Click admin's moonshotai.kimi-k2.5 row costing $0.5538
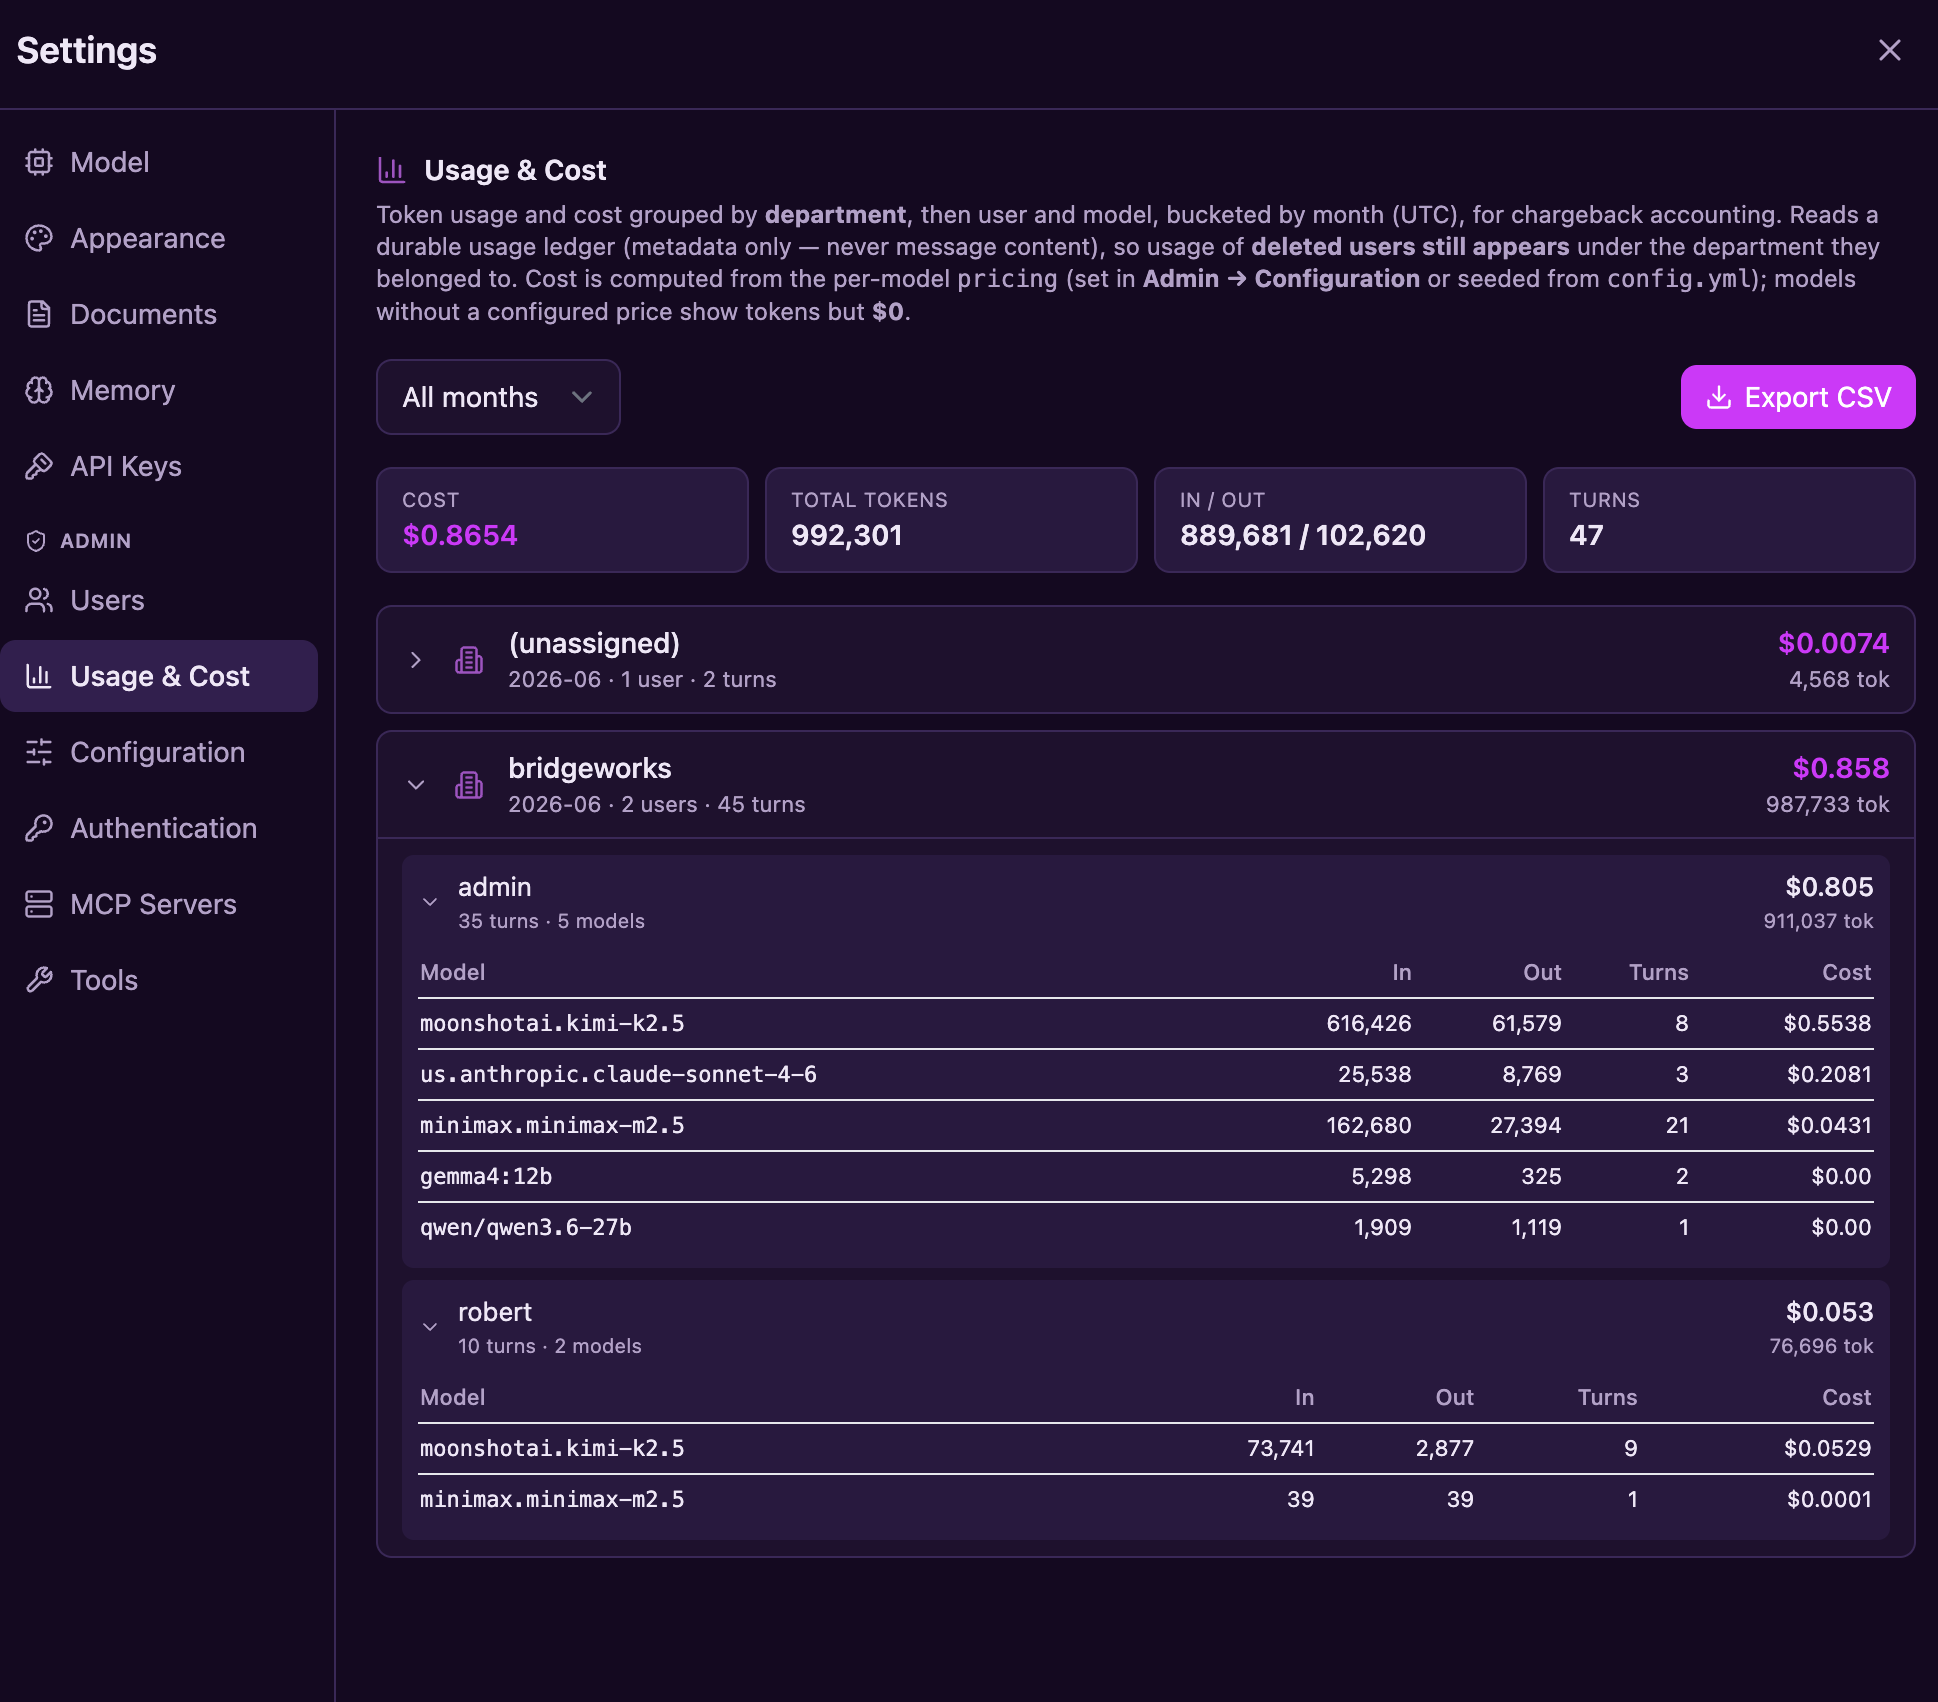 tap(1145, 1023)
